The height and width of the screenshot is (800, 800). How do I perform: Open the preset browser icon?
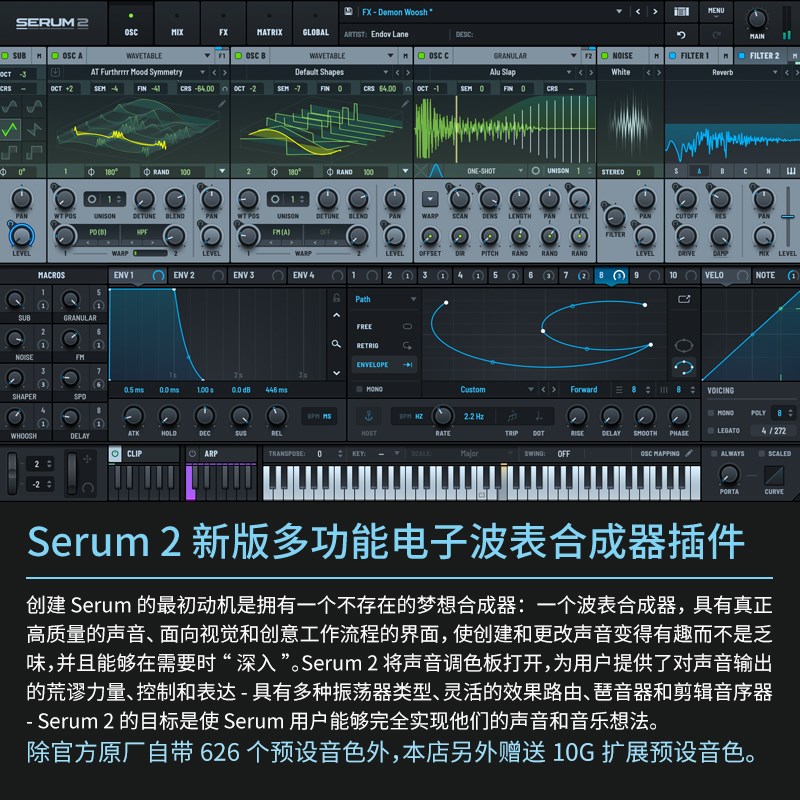pyautogui.click(x=681, y=11)
